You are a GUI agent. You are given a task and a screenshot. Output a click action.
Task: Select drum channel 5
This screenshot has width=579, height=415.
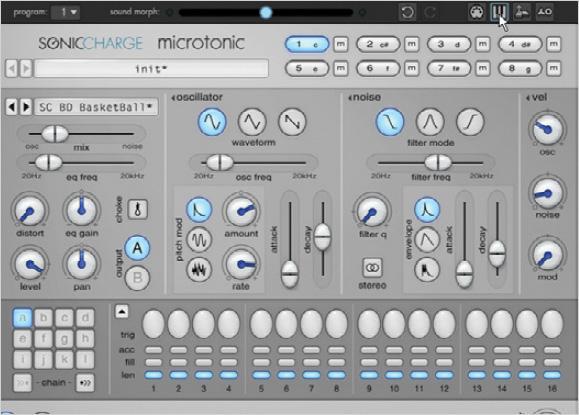[x=307, y=68]
